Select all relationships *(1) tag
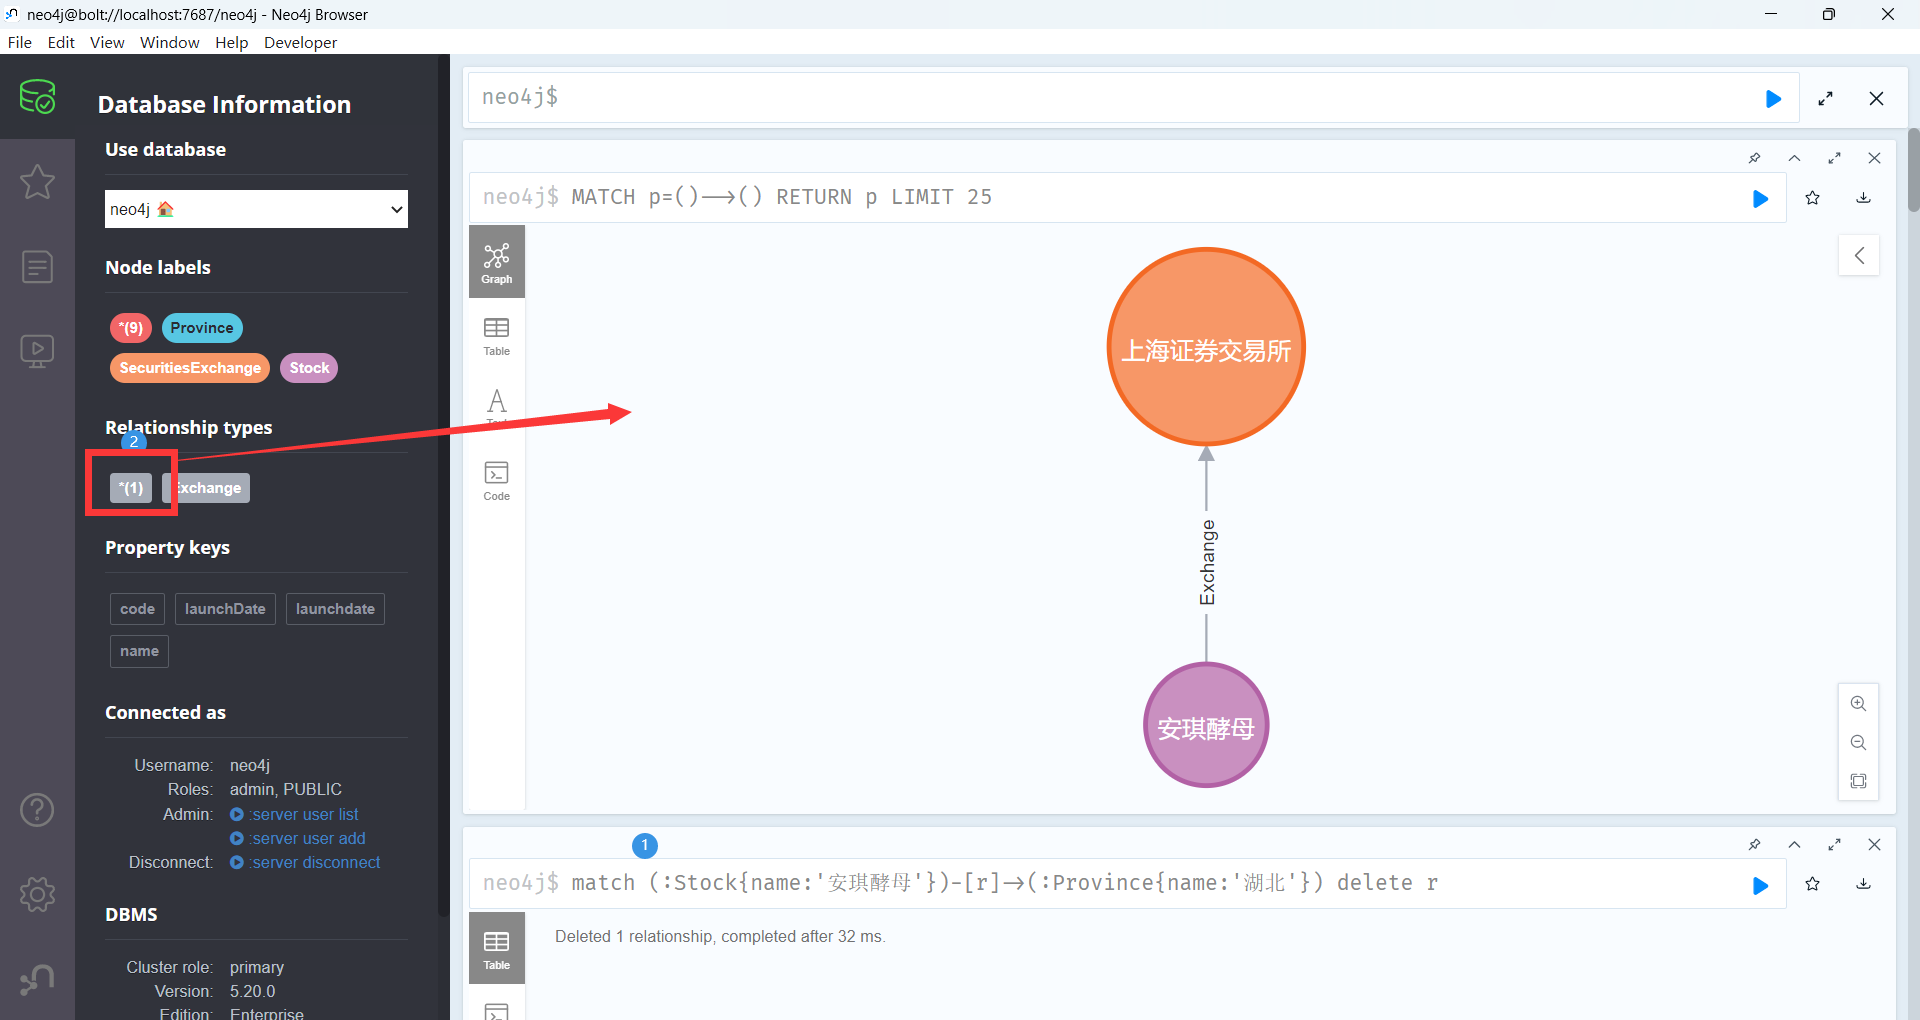Screen dimensions: 1920x1020 point(131,488)
